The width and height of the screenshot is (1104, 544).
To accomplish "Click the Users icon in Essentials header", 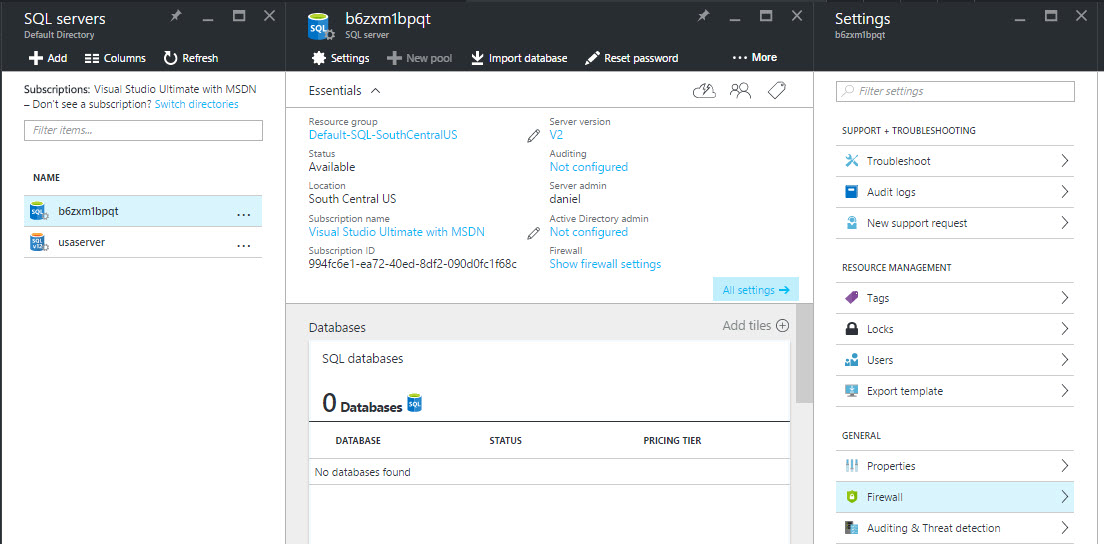I will point(740,91).
